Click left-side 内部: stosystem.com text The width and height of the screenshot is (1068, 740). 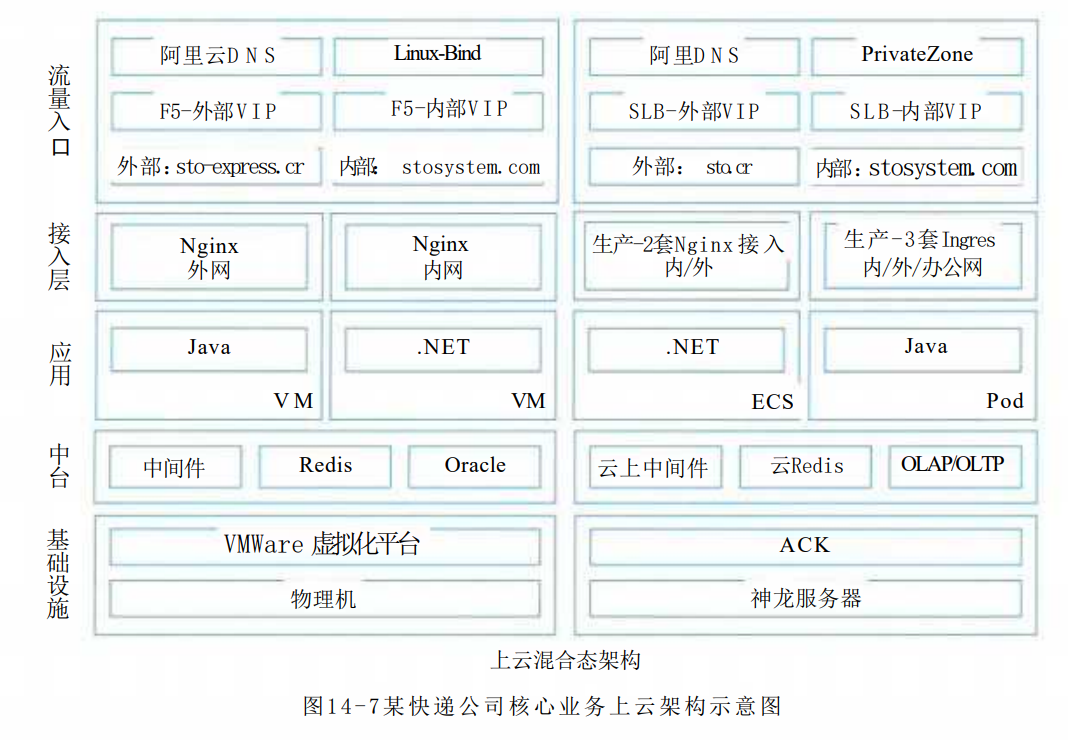(439, 167)
